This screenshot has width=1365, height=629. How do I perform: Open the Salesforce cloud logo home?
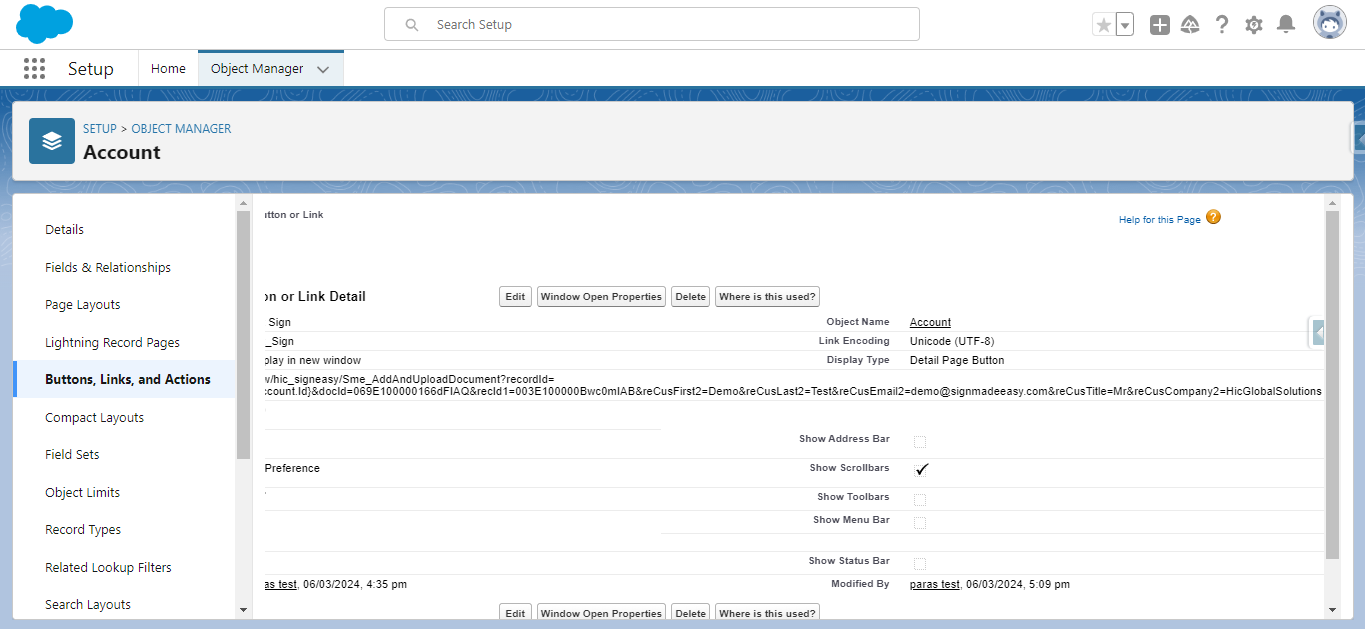click(45, 24)
